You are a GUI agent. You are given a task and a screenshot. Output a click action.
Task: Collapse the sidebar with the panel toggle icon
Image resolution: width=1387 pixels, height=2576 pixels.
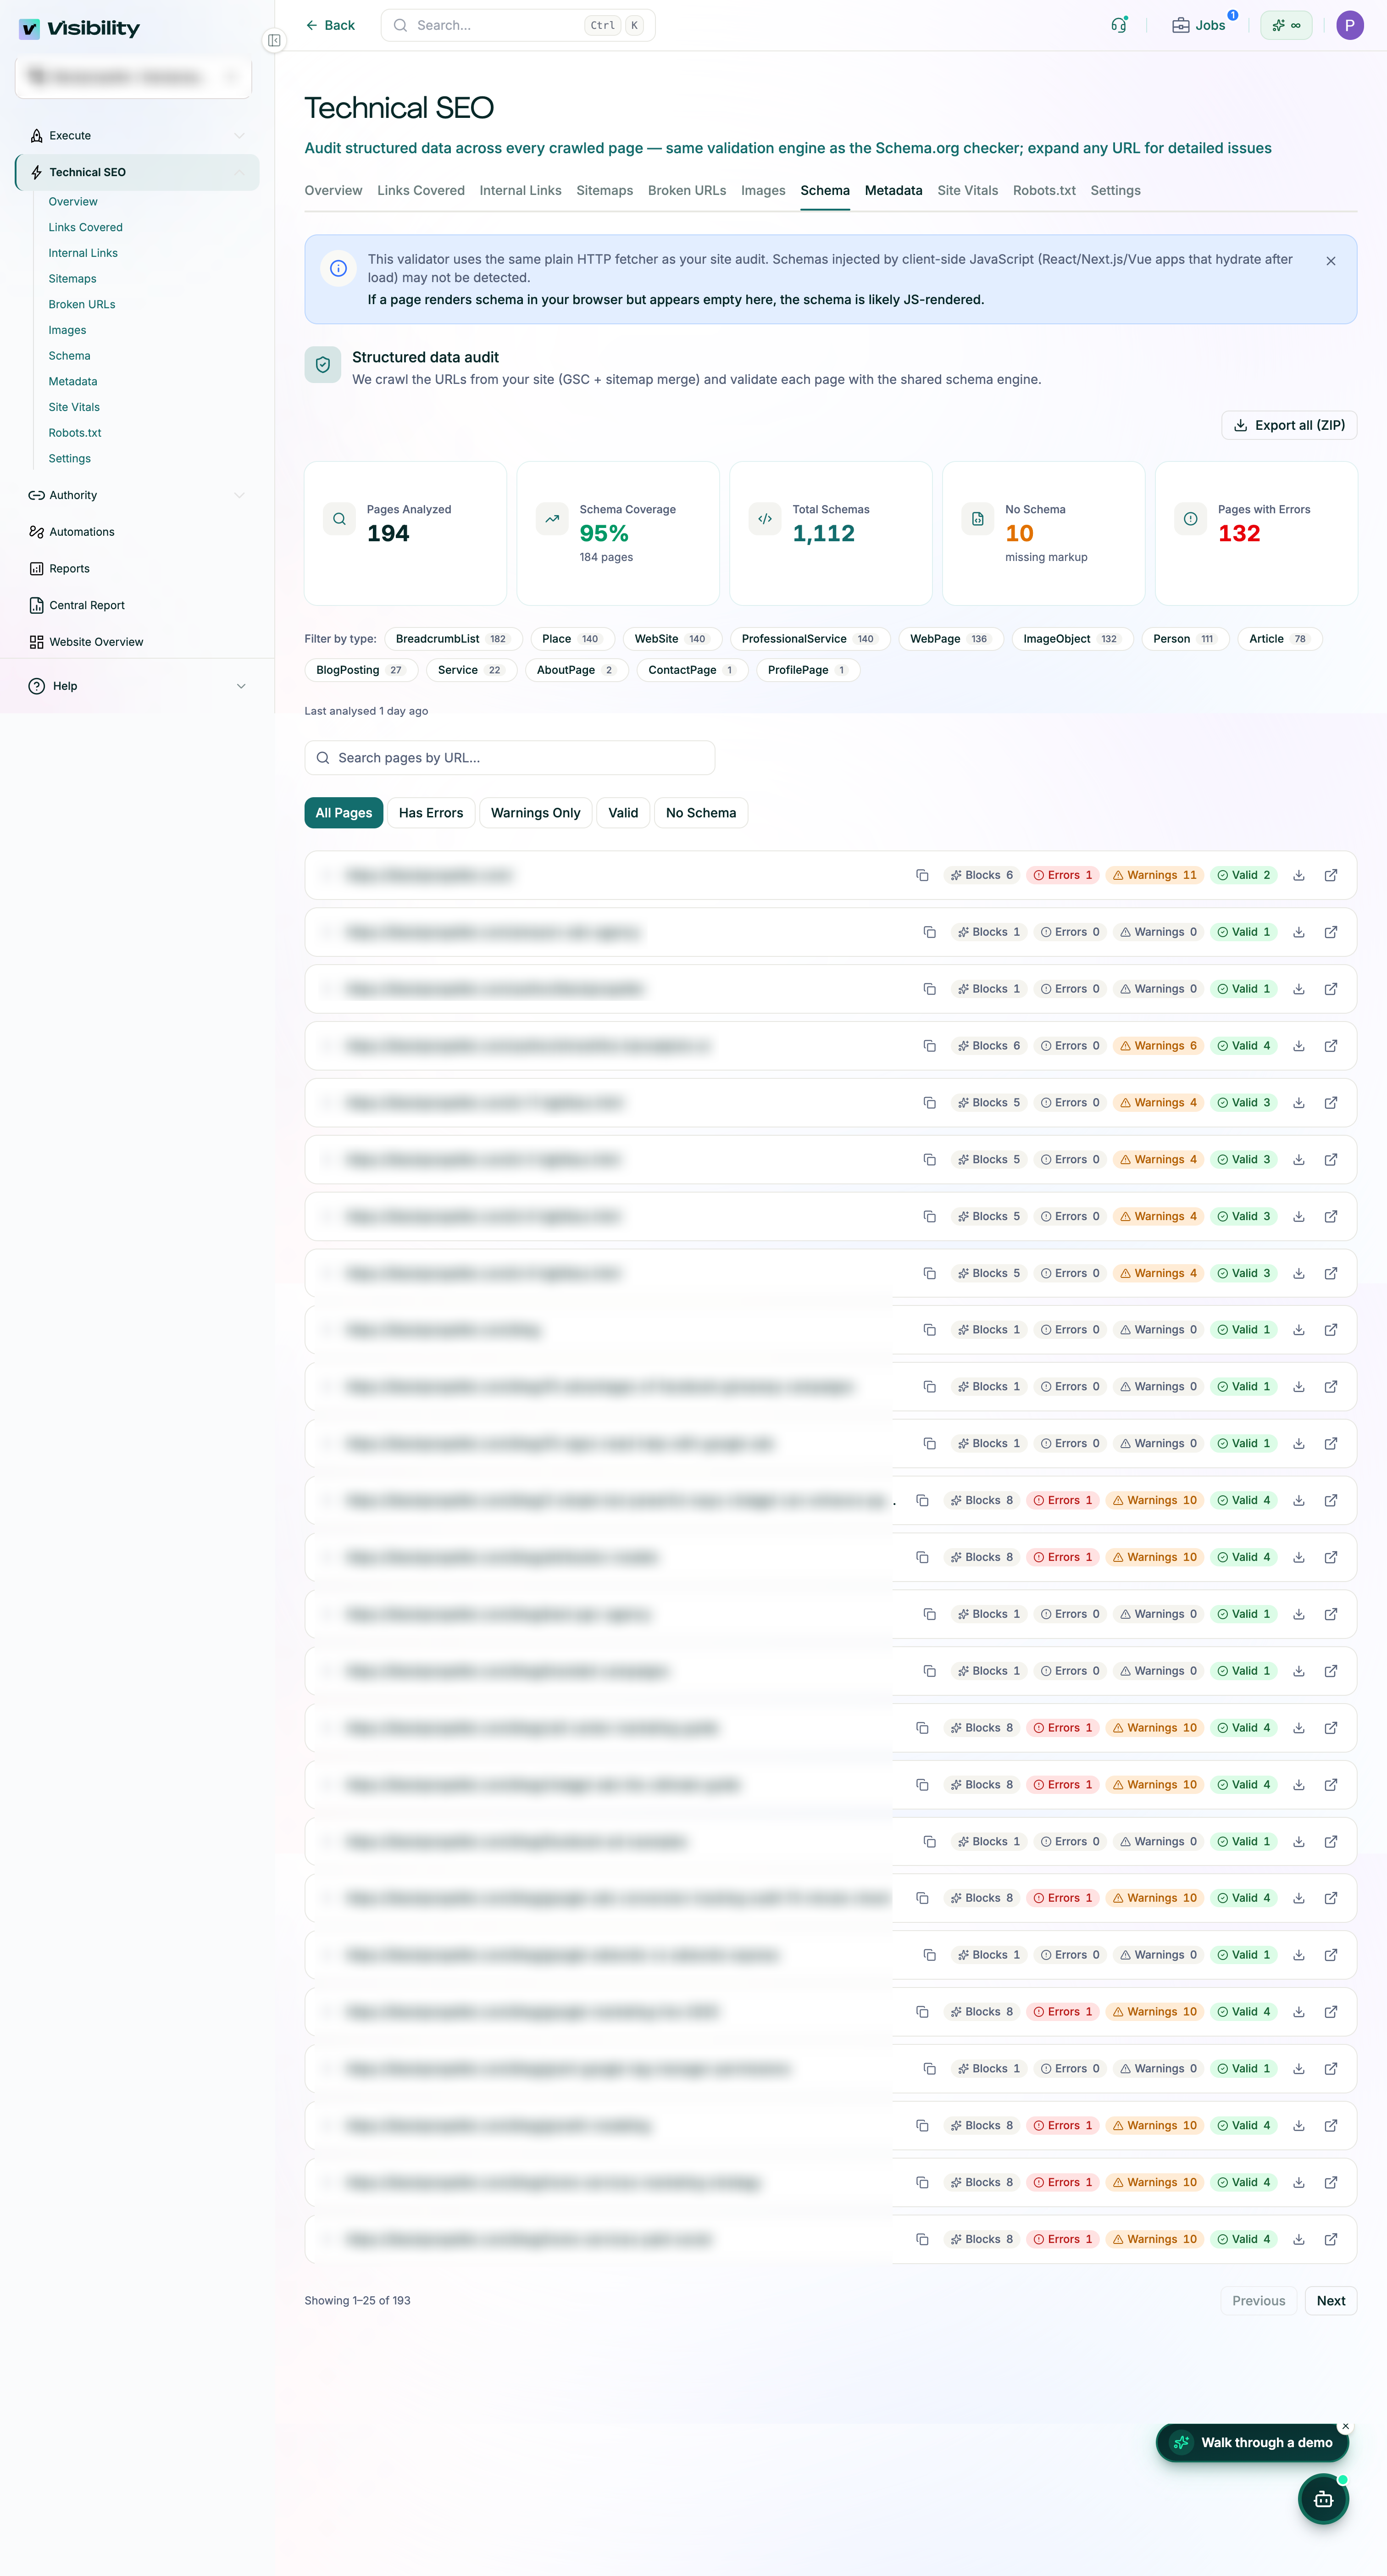[274, 40]
